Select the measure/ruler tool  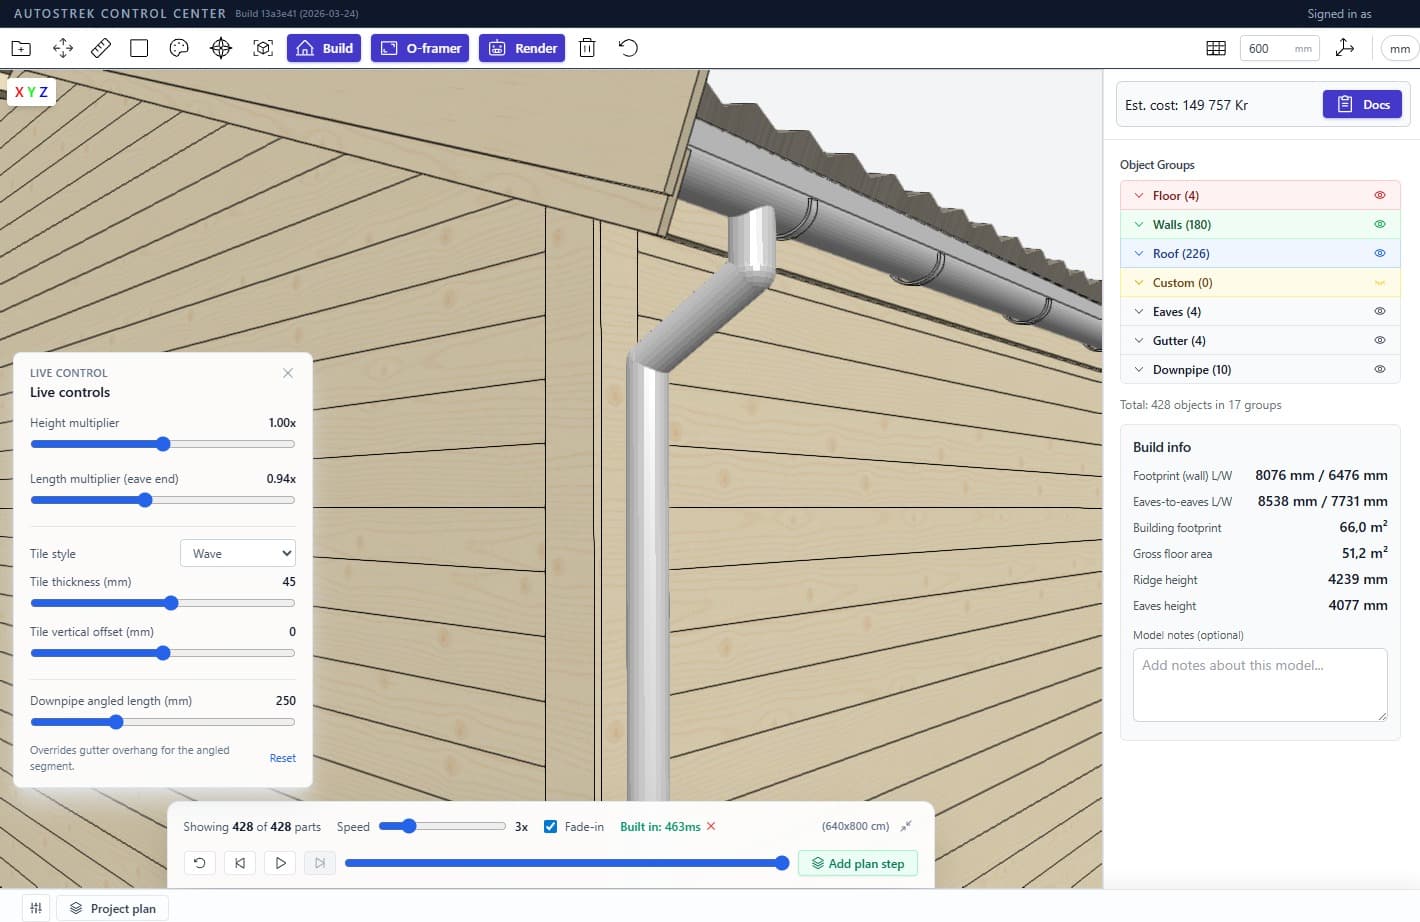pyautogui.click(x=100, y=47)
